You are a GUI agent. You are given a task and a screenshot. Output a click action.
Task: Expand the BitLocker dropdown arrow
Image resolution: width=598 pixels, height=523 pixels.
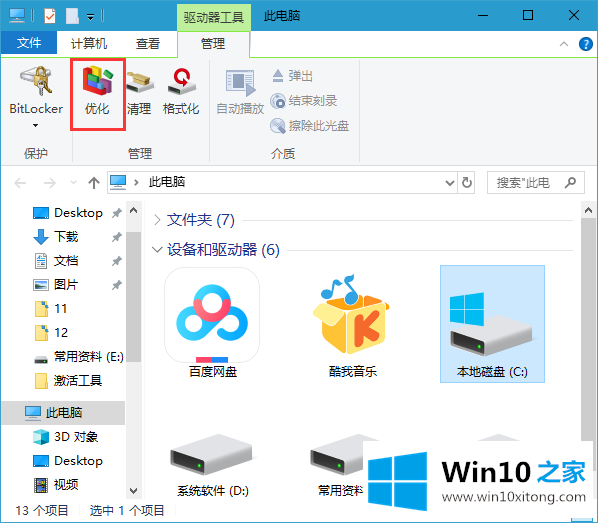35,125
